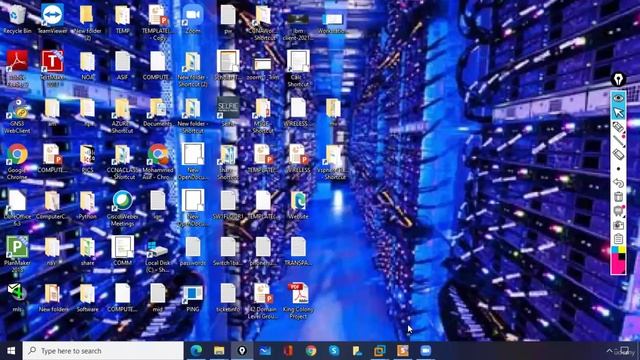Select the PlanMaker 2018 desktop icon
This screenshot has height=360, width=640.
(x=17, y=255)
